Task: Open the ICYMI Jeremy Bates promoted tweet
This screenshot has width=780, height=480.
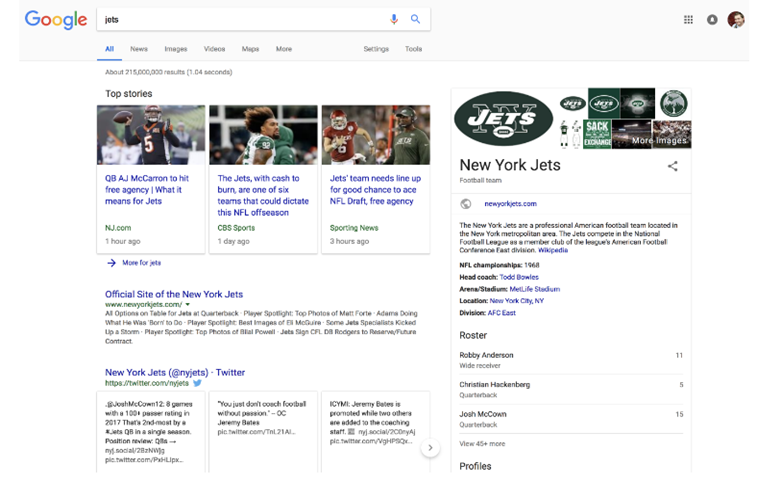Action: (376, 432)
